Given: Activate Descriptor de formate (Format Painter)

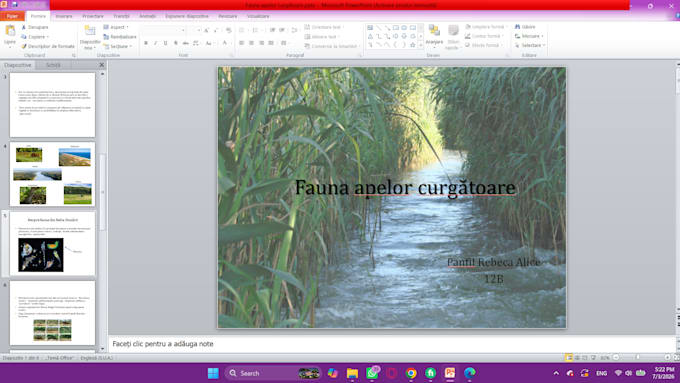Looking at the screenshot, I should (x=48, y=46).
